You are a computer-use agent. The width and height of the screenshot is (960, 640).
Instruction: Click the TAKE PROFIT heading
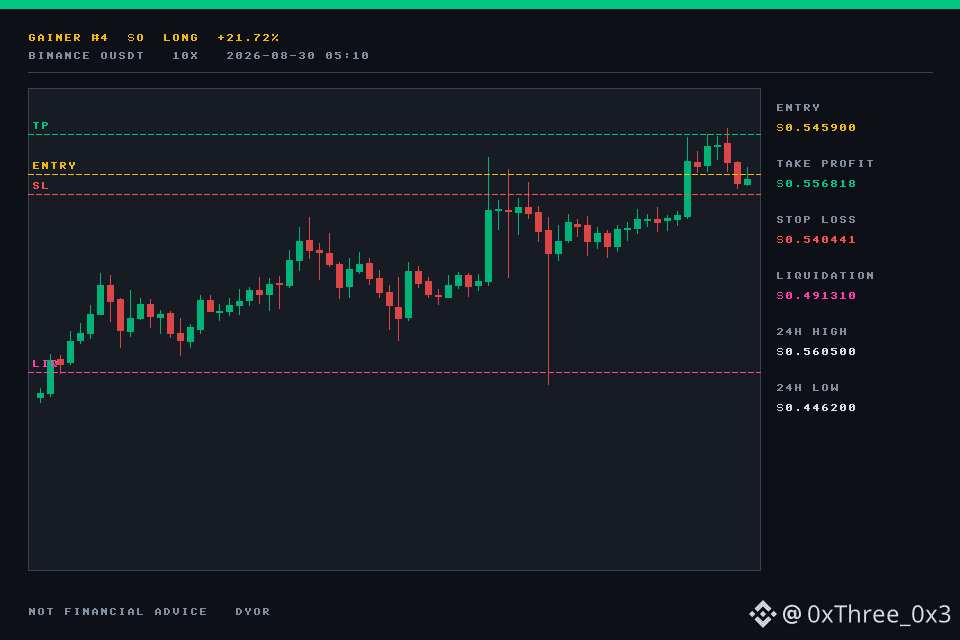825,164
